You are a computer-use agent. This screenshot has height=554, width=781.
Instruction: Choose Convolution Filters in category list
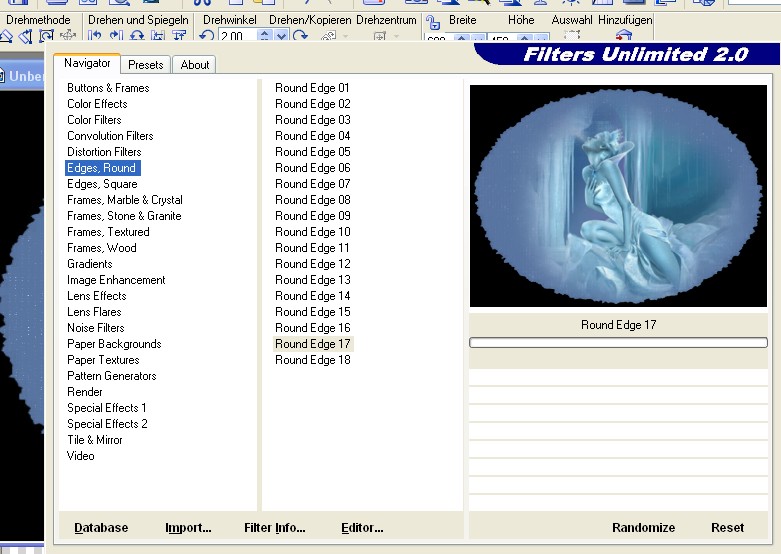pyautogui.click(x=110, y=136)
